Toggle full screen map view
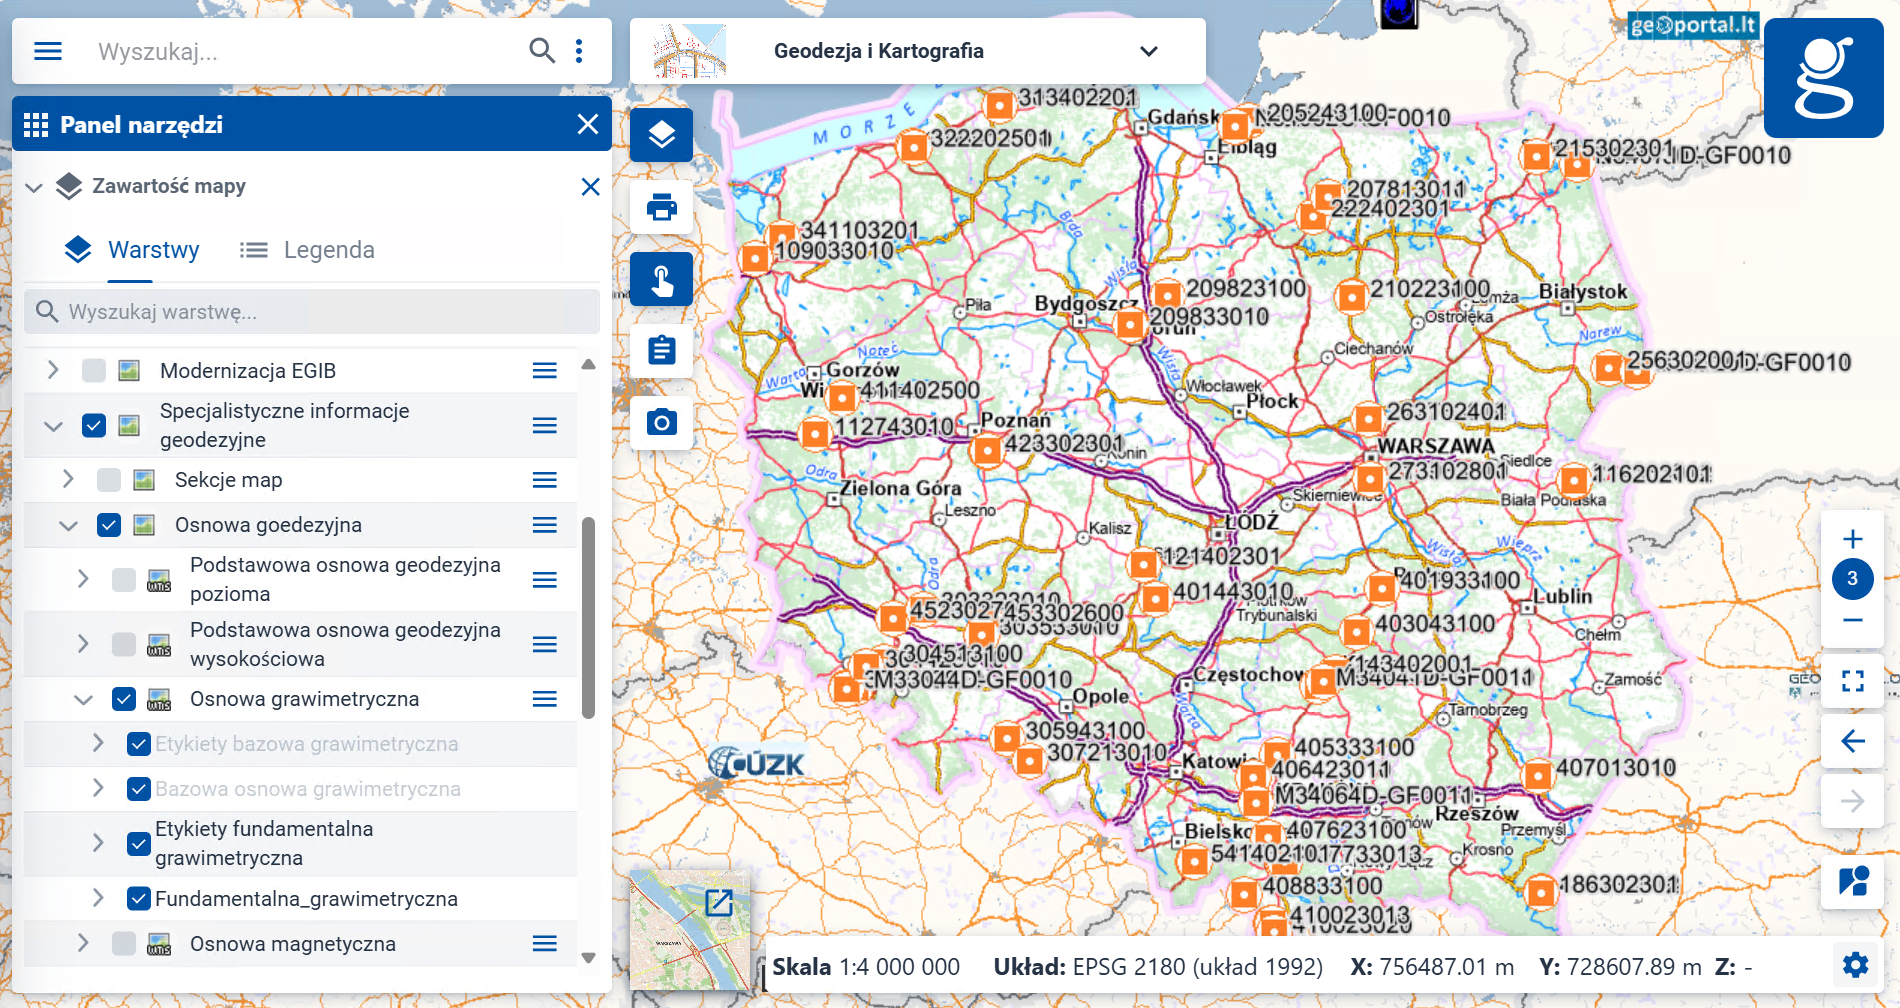 point(1852,681)
